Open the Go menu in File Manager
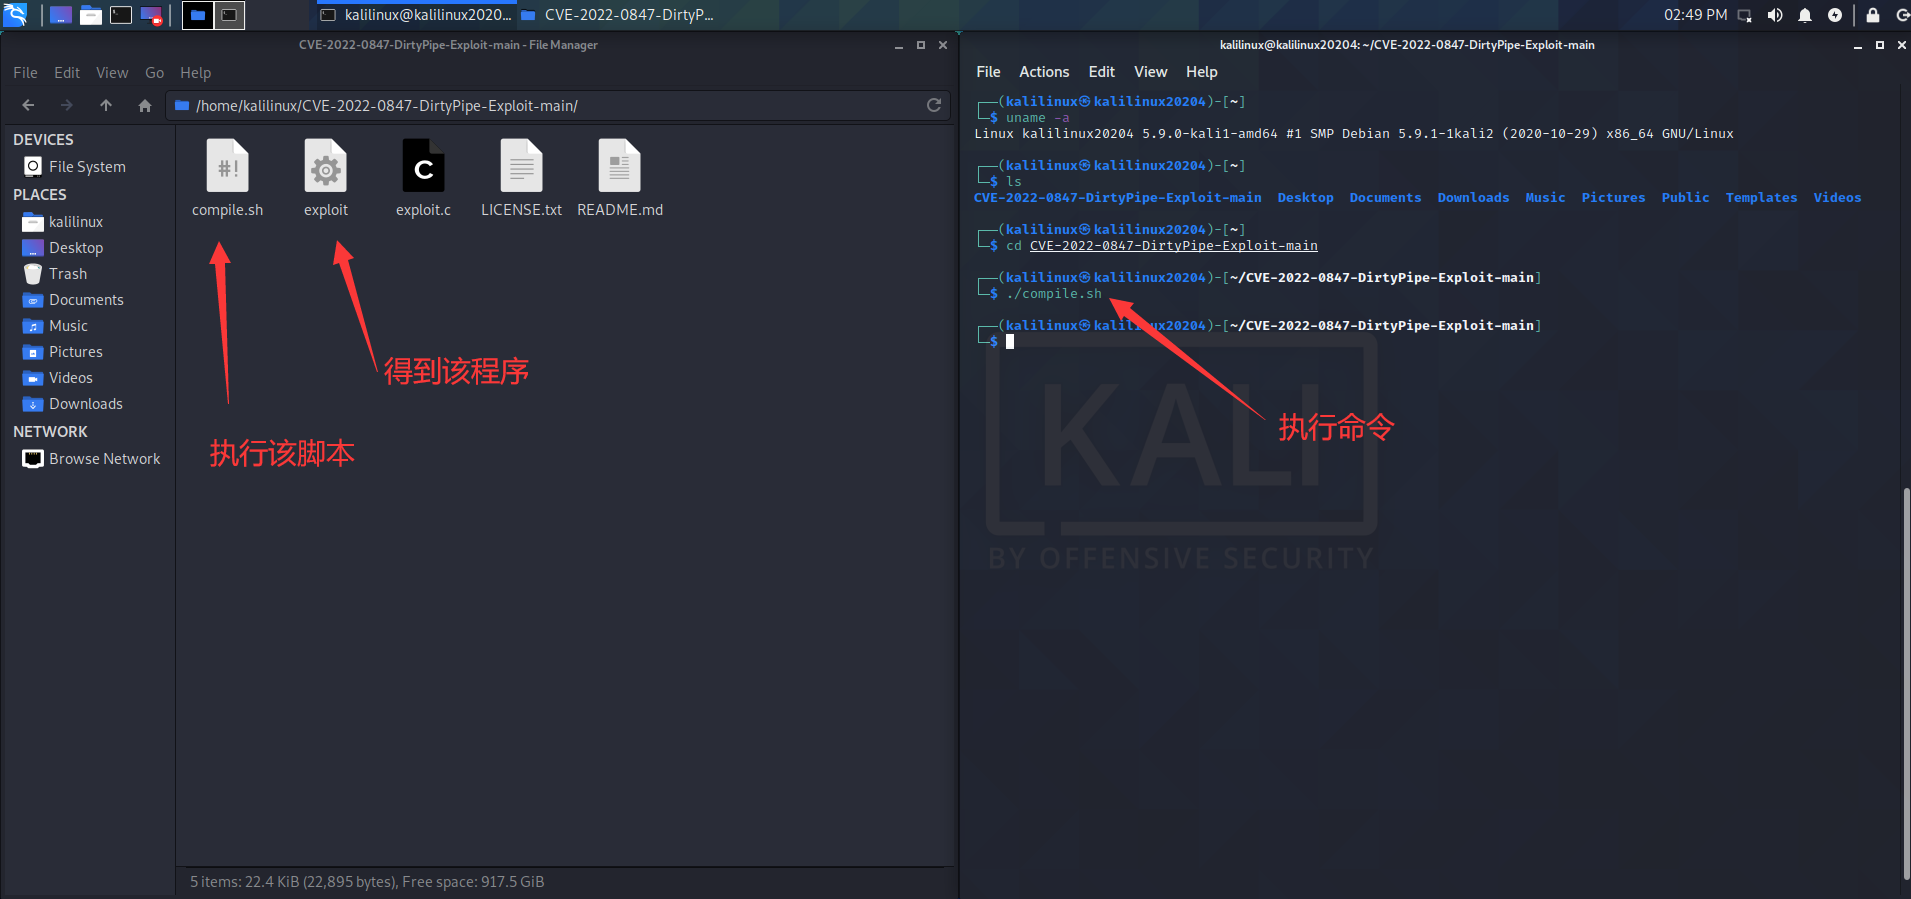Viewport: 1911px width, 899px height. 154,73
